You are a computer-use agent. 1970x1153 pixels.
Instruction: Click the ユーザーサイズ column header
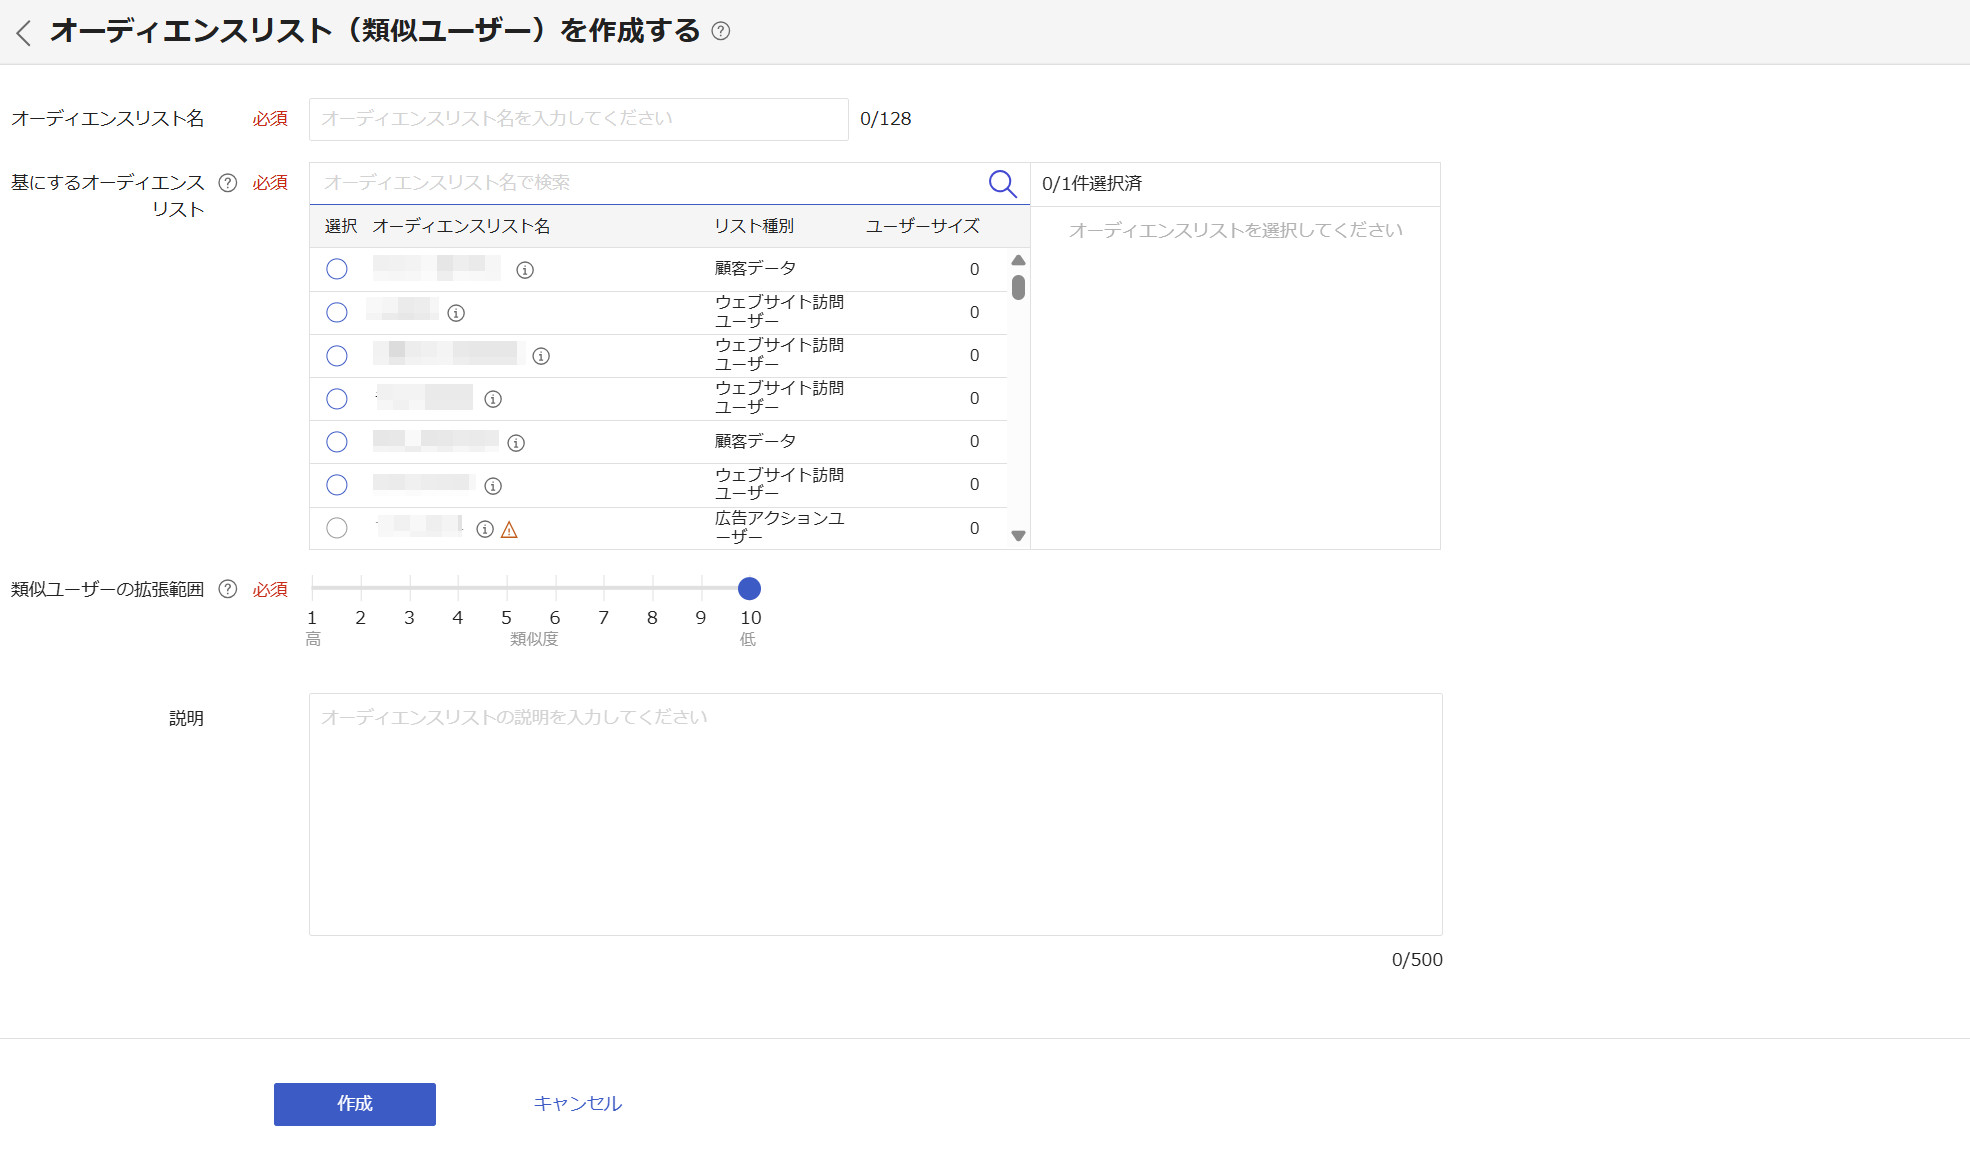[x=922, y=227]
